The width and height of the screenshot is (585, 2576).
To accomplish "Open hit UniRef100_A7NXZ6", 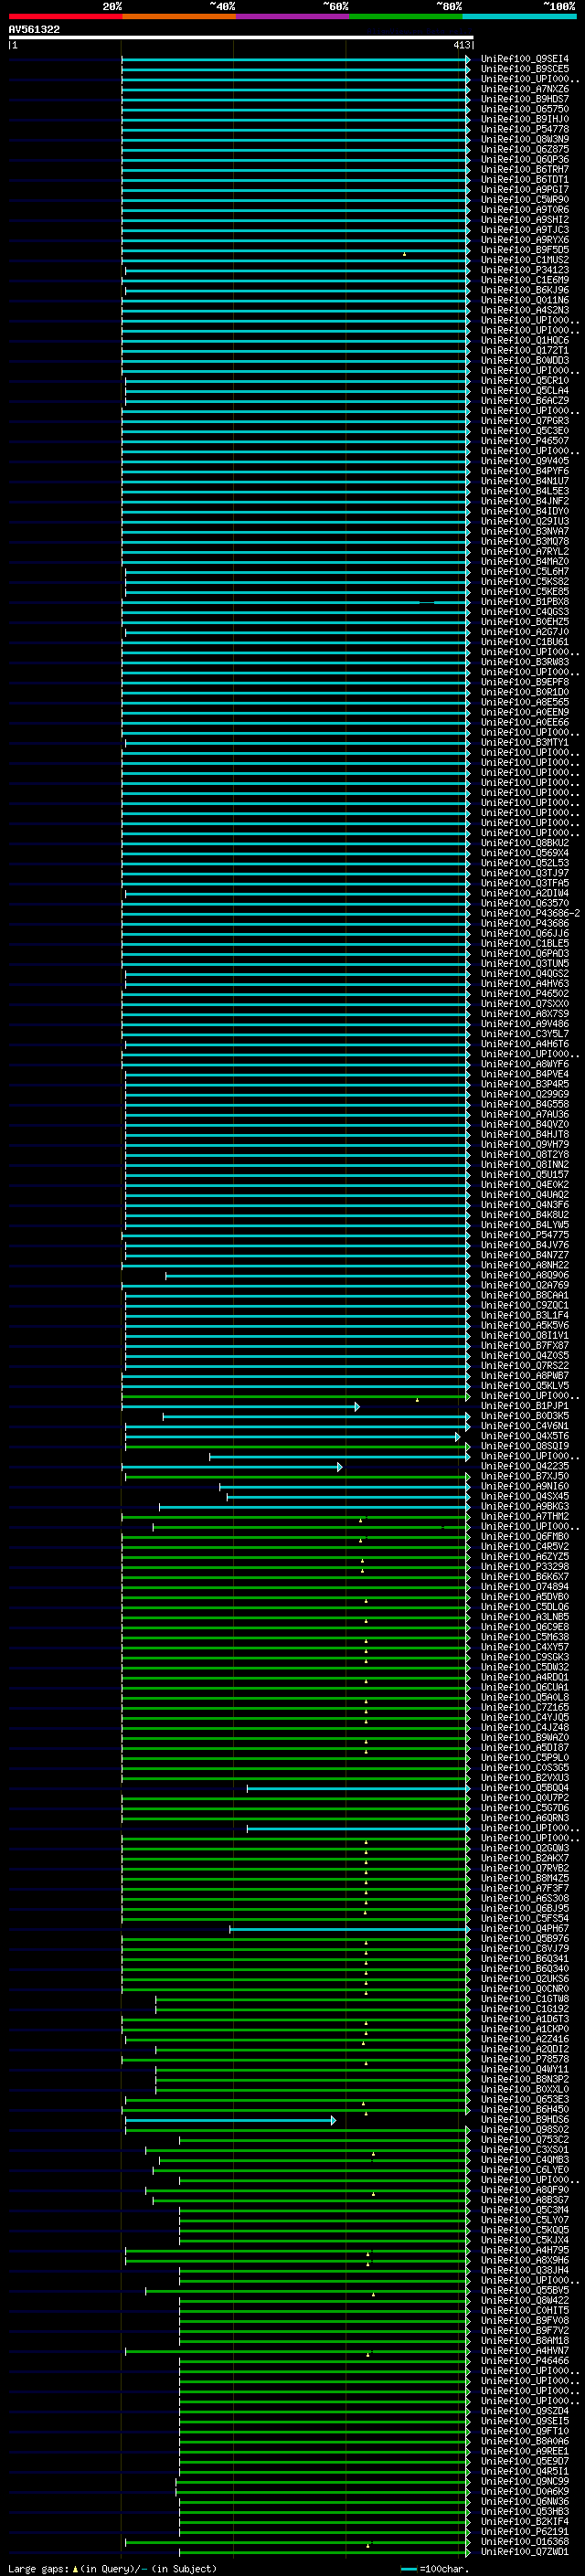I will (525, 89).
